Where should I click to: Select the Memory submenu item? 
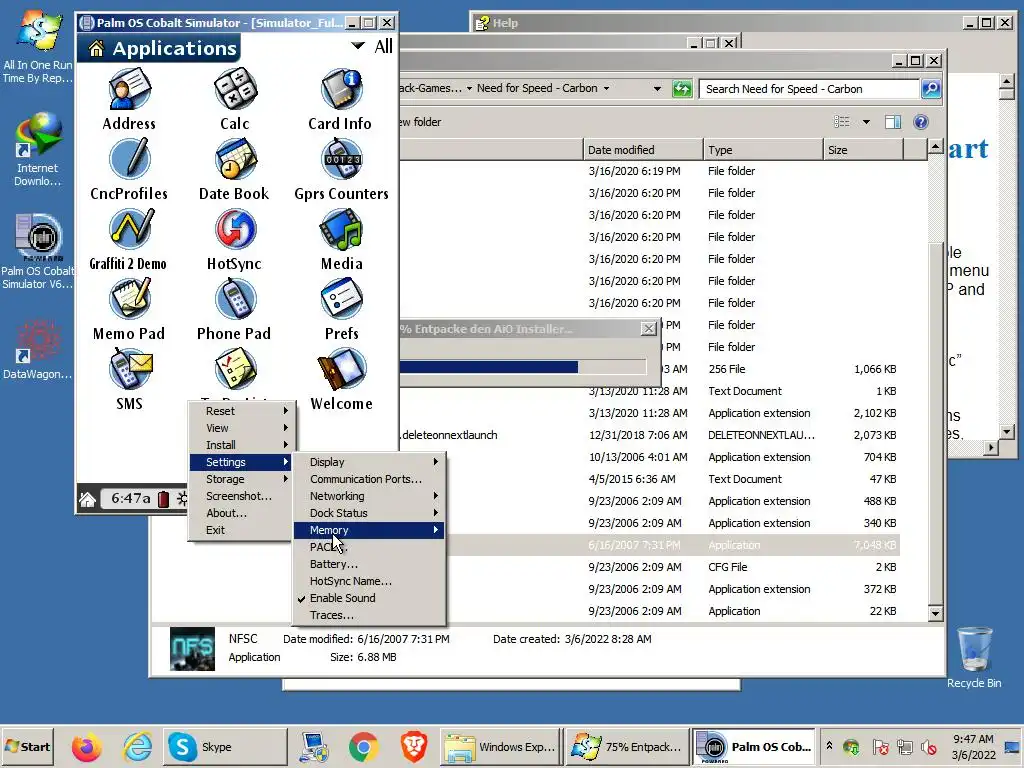tap(369, 530)
